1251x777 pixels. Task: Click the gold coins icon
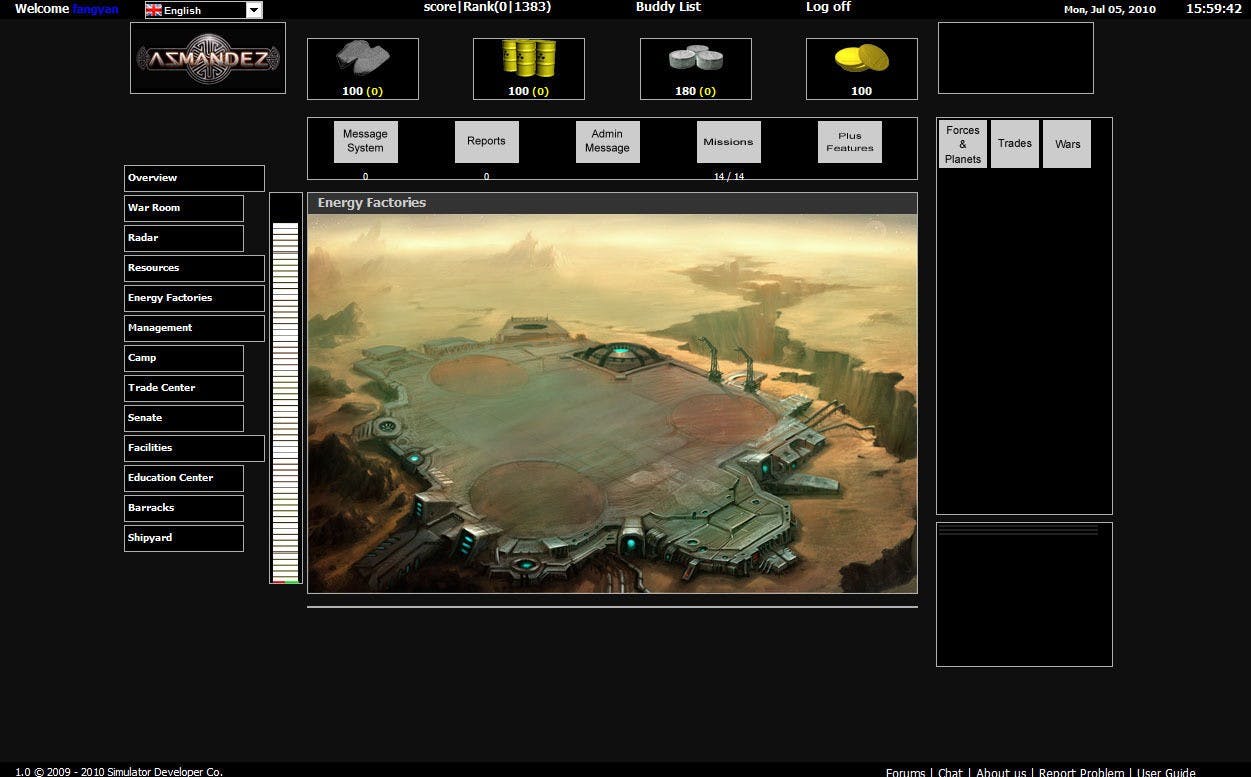click(x=861, y=58)
